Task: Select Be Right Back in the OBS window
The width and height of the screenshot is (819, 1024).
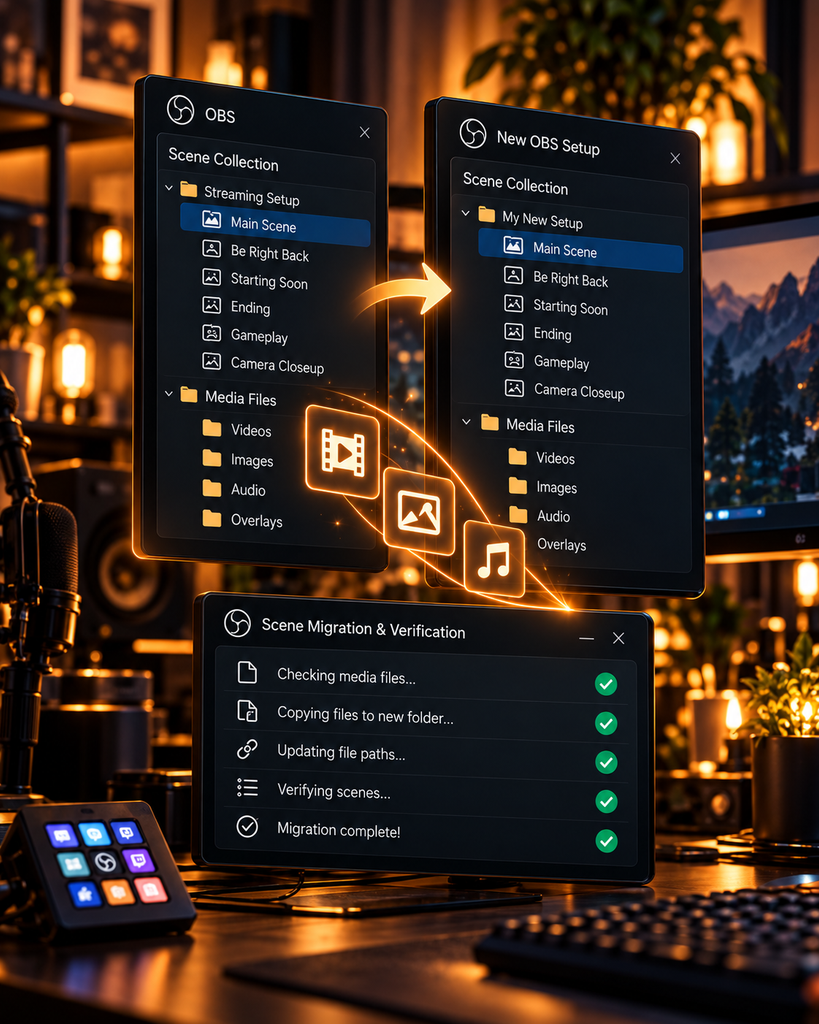Action: (x=269, y=253)
